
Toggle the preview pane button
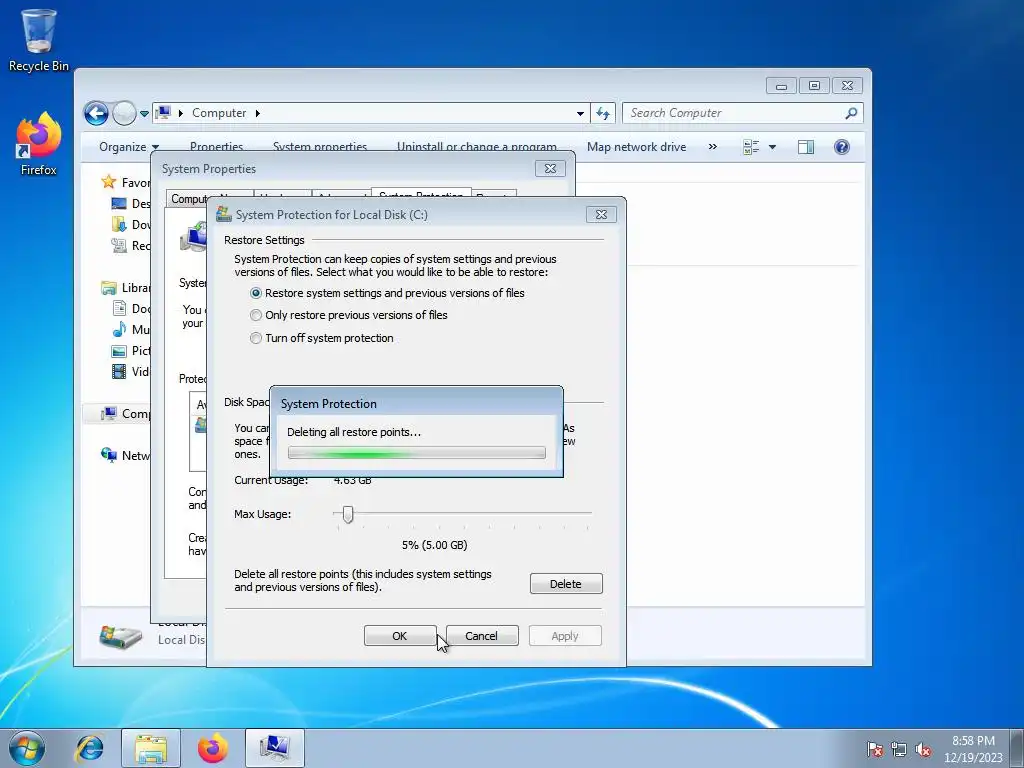(806, 147)
